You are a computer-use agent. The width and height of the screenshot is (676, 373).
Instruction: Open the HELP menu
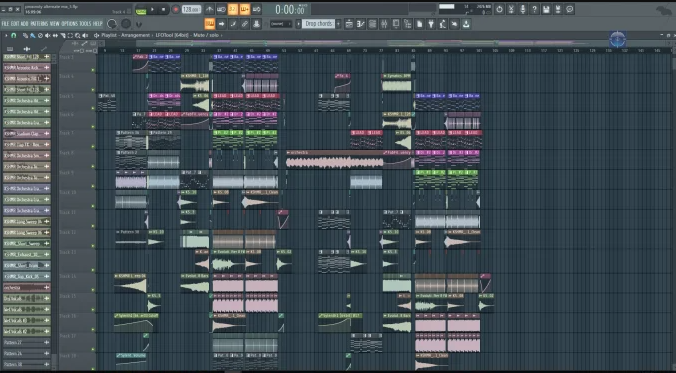[x=98, y=24]
